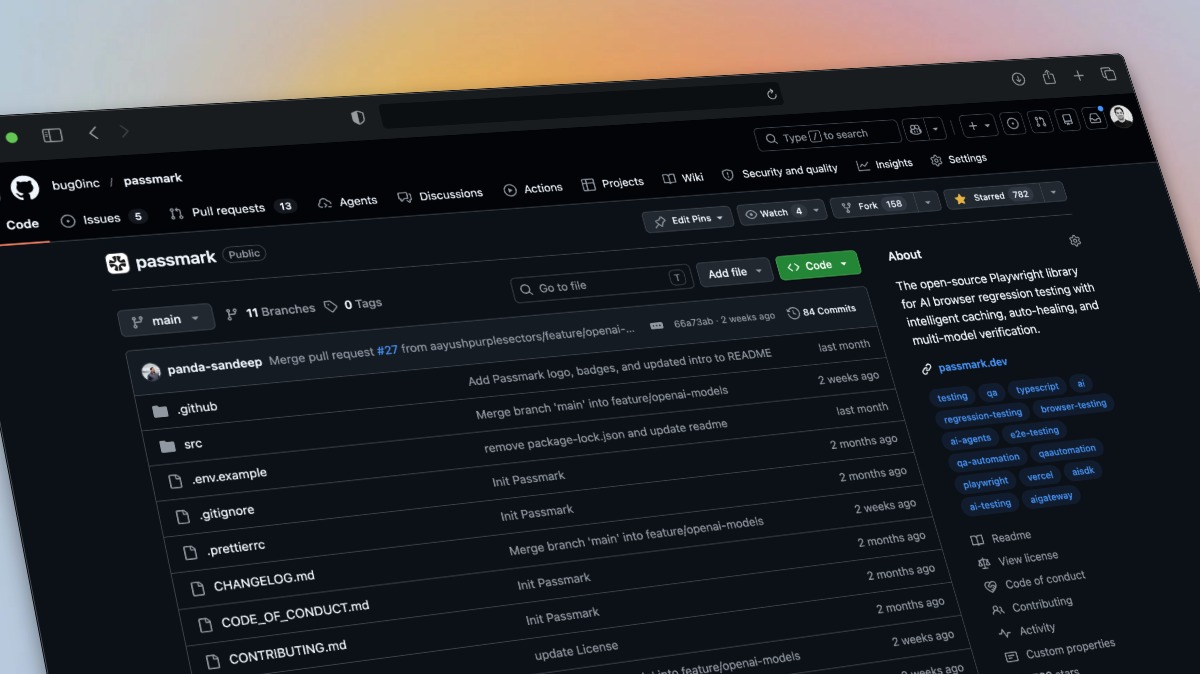
Task: Open starred lists dropdown arrow
Action: tap(1054, 192)
